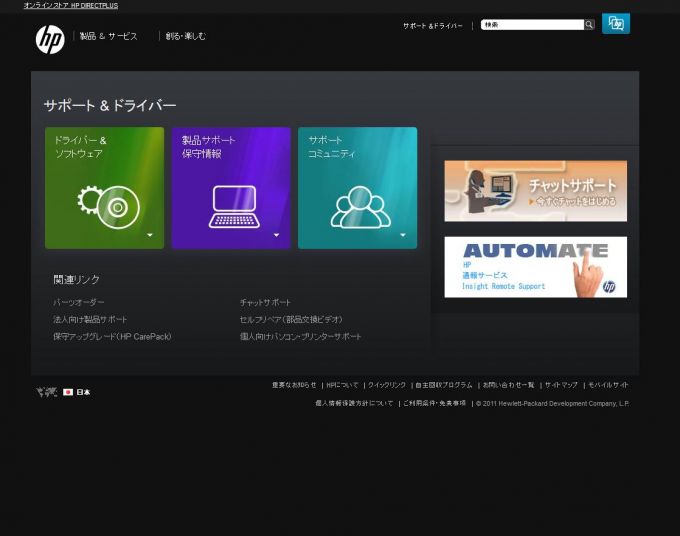This screenshot has height=536, width=680.
Task: Open チャットサポート related link
Action: (x=265, y=302)
